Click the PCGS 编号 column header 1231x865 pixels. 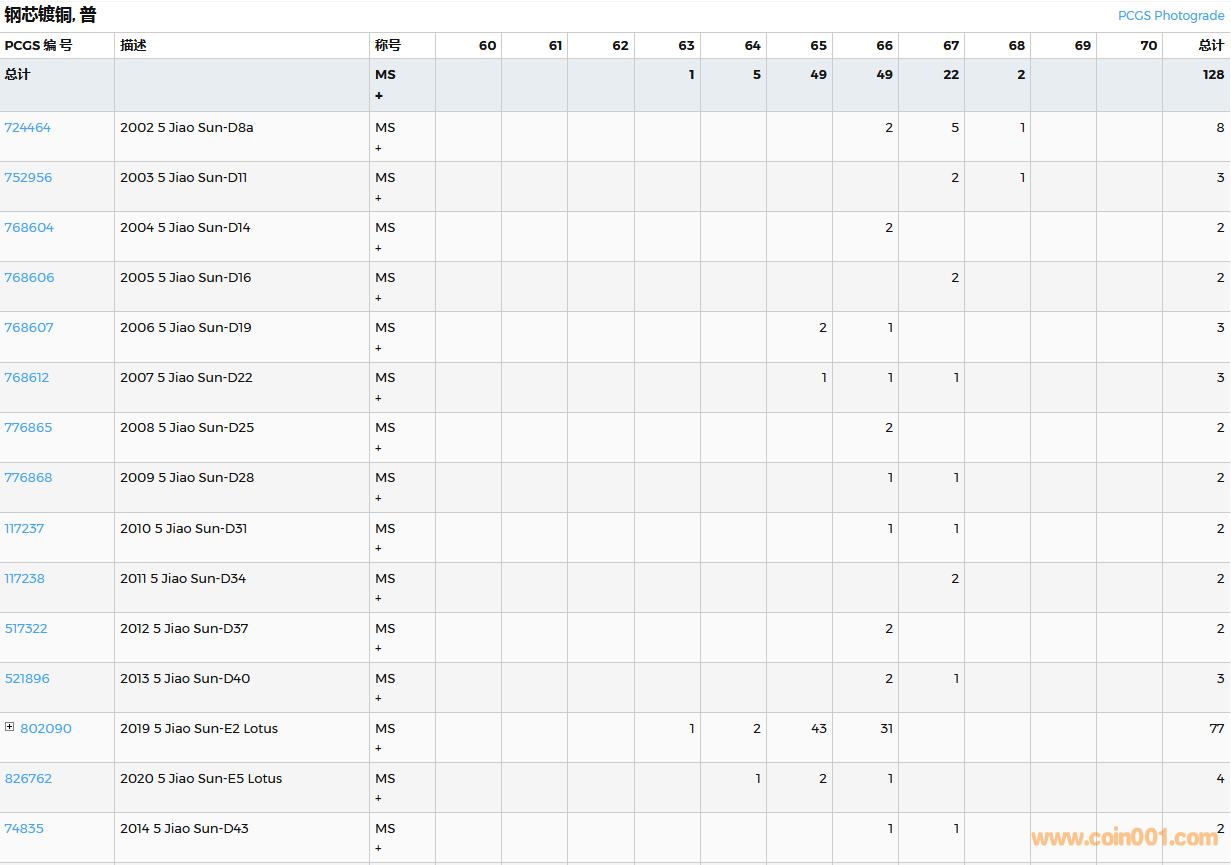point(38,46)
